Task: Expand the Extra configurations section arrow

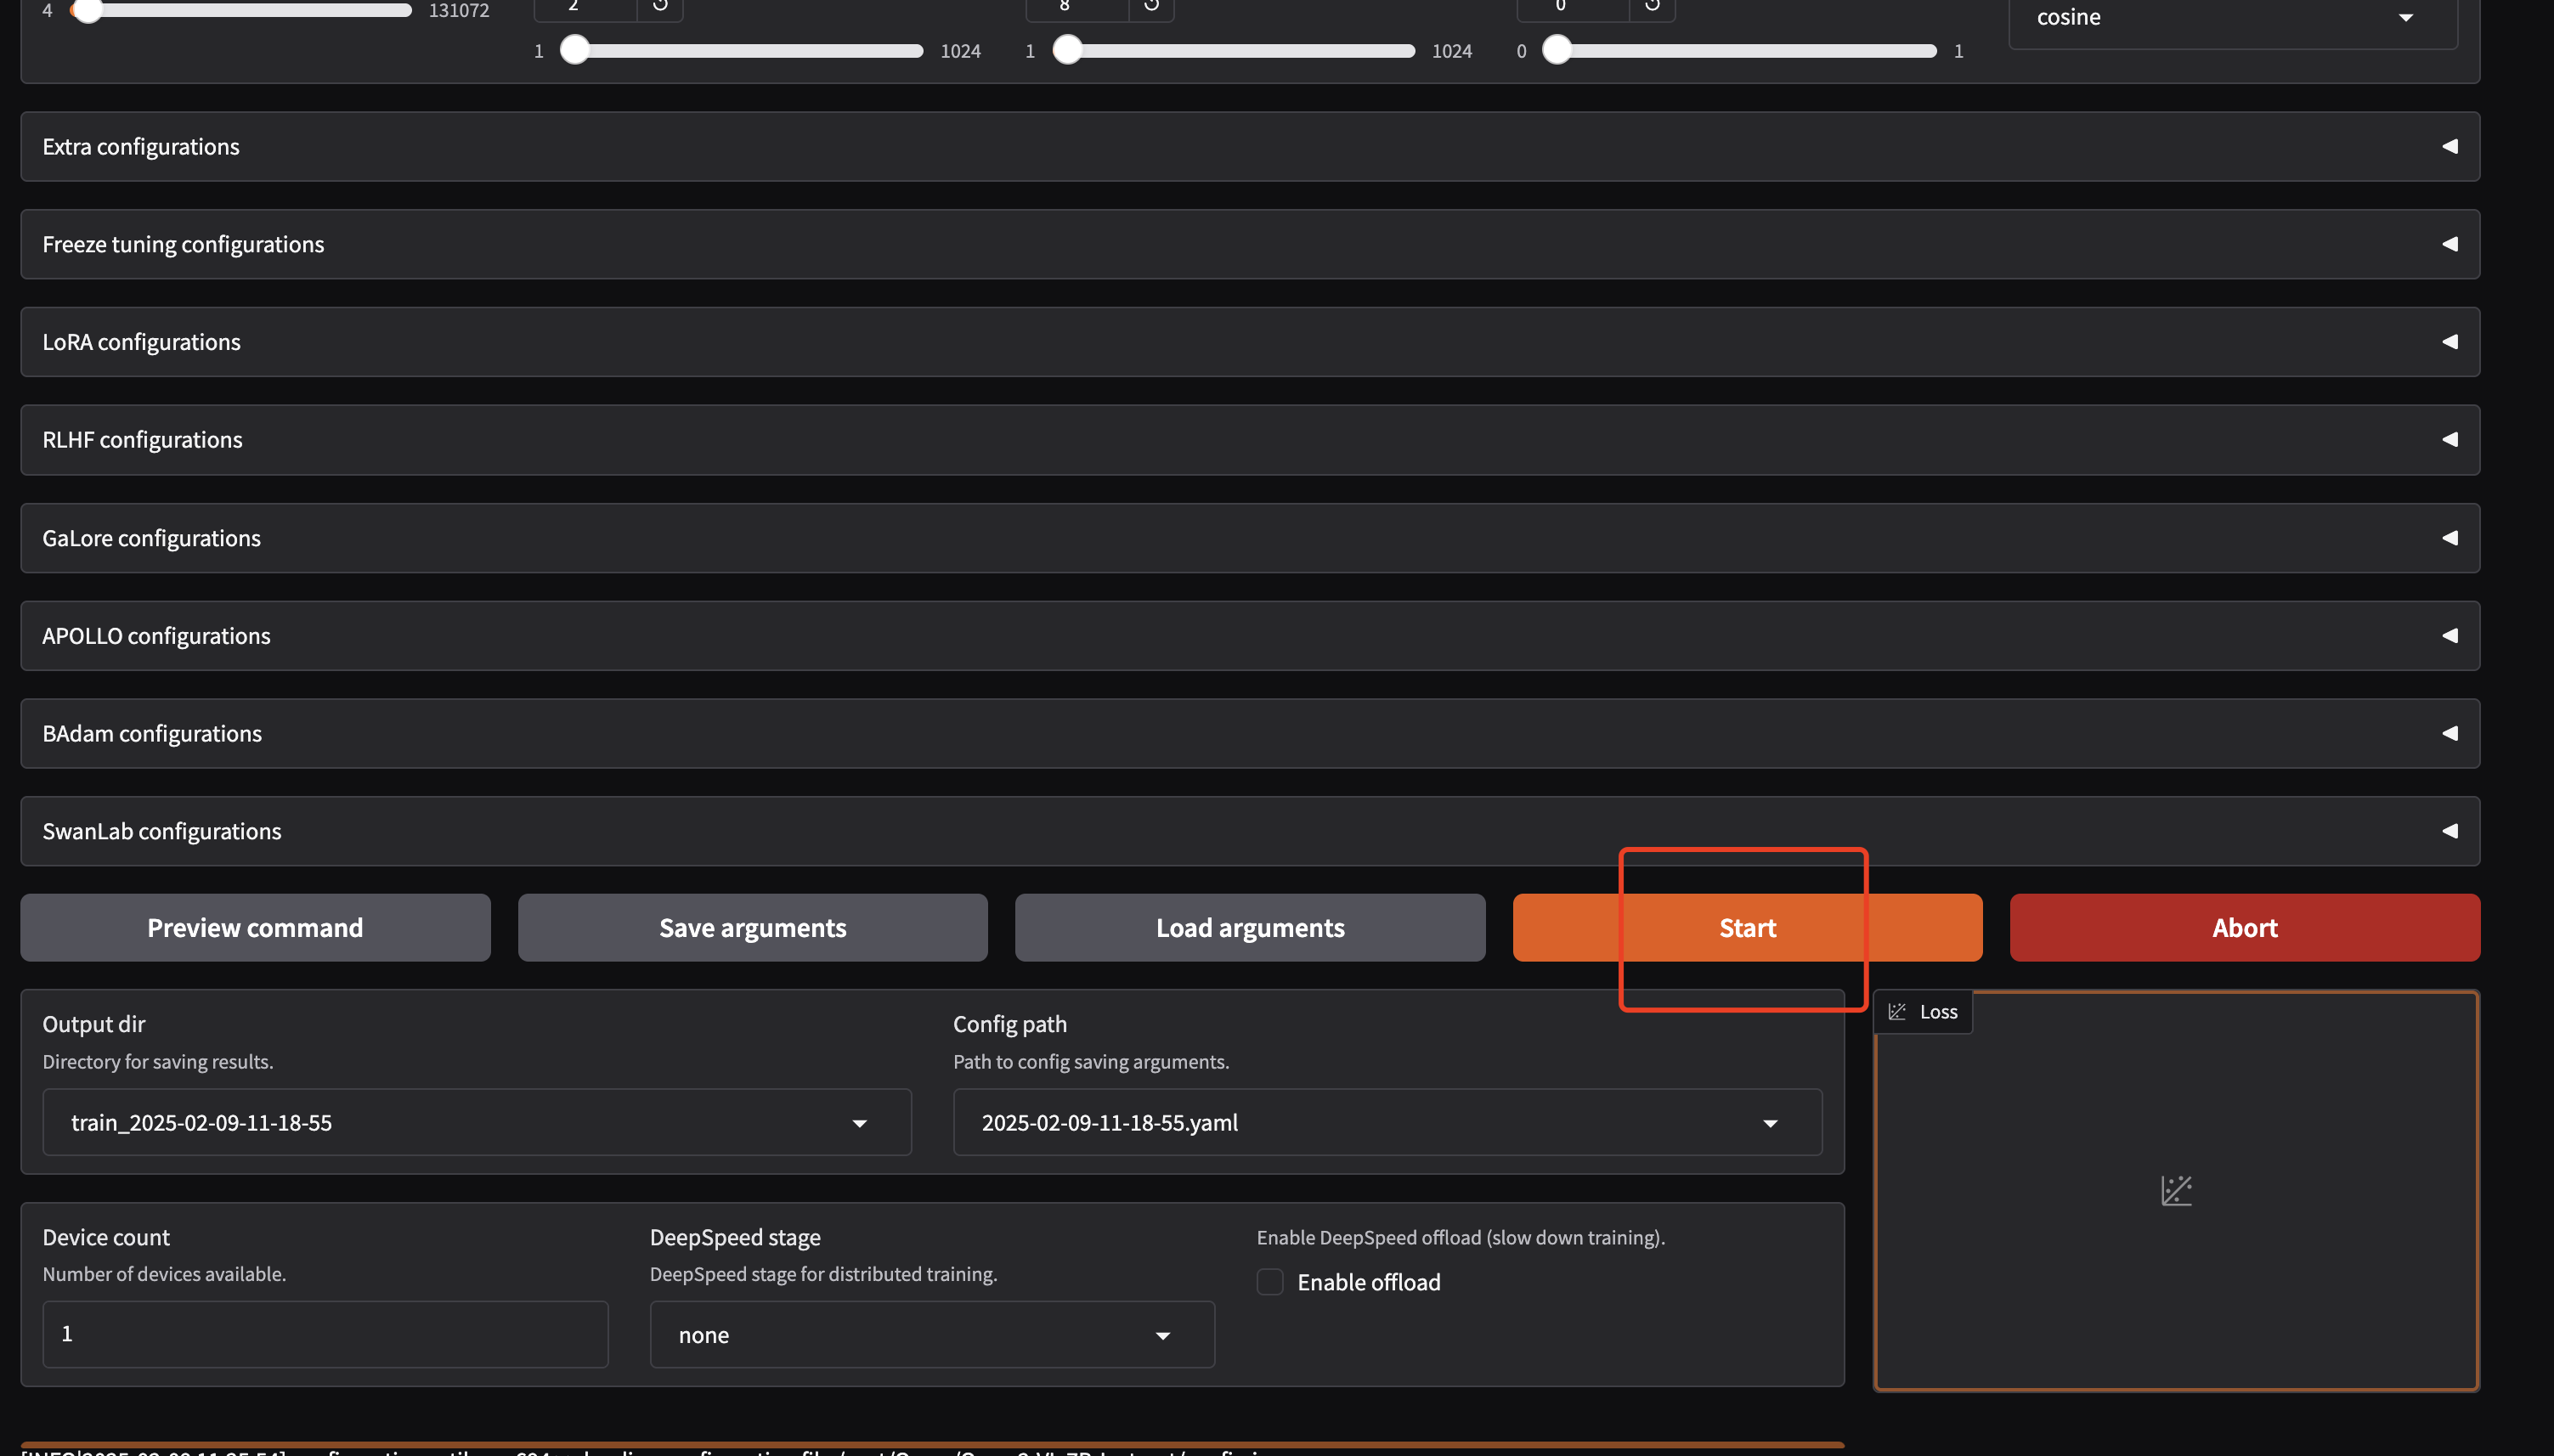Action: (2449, 147)
